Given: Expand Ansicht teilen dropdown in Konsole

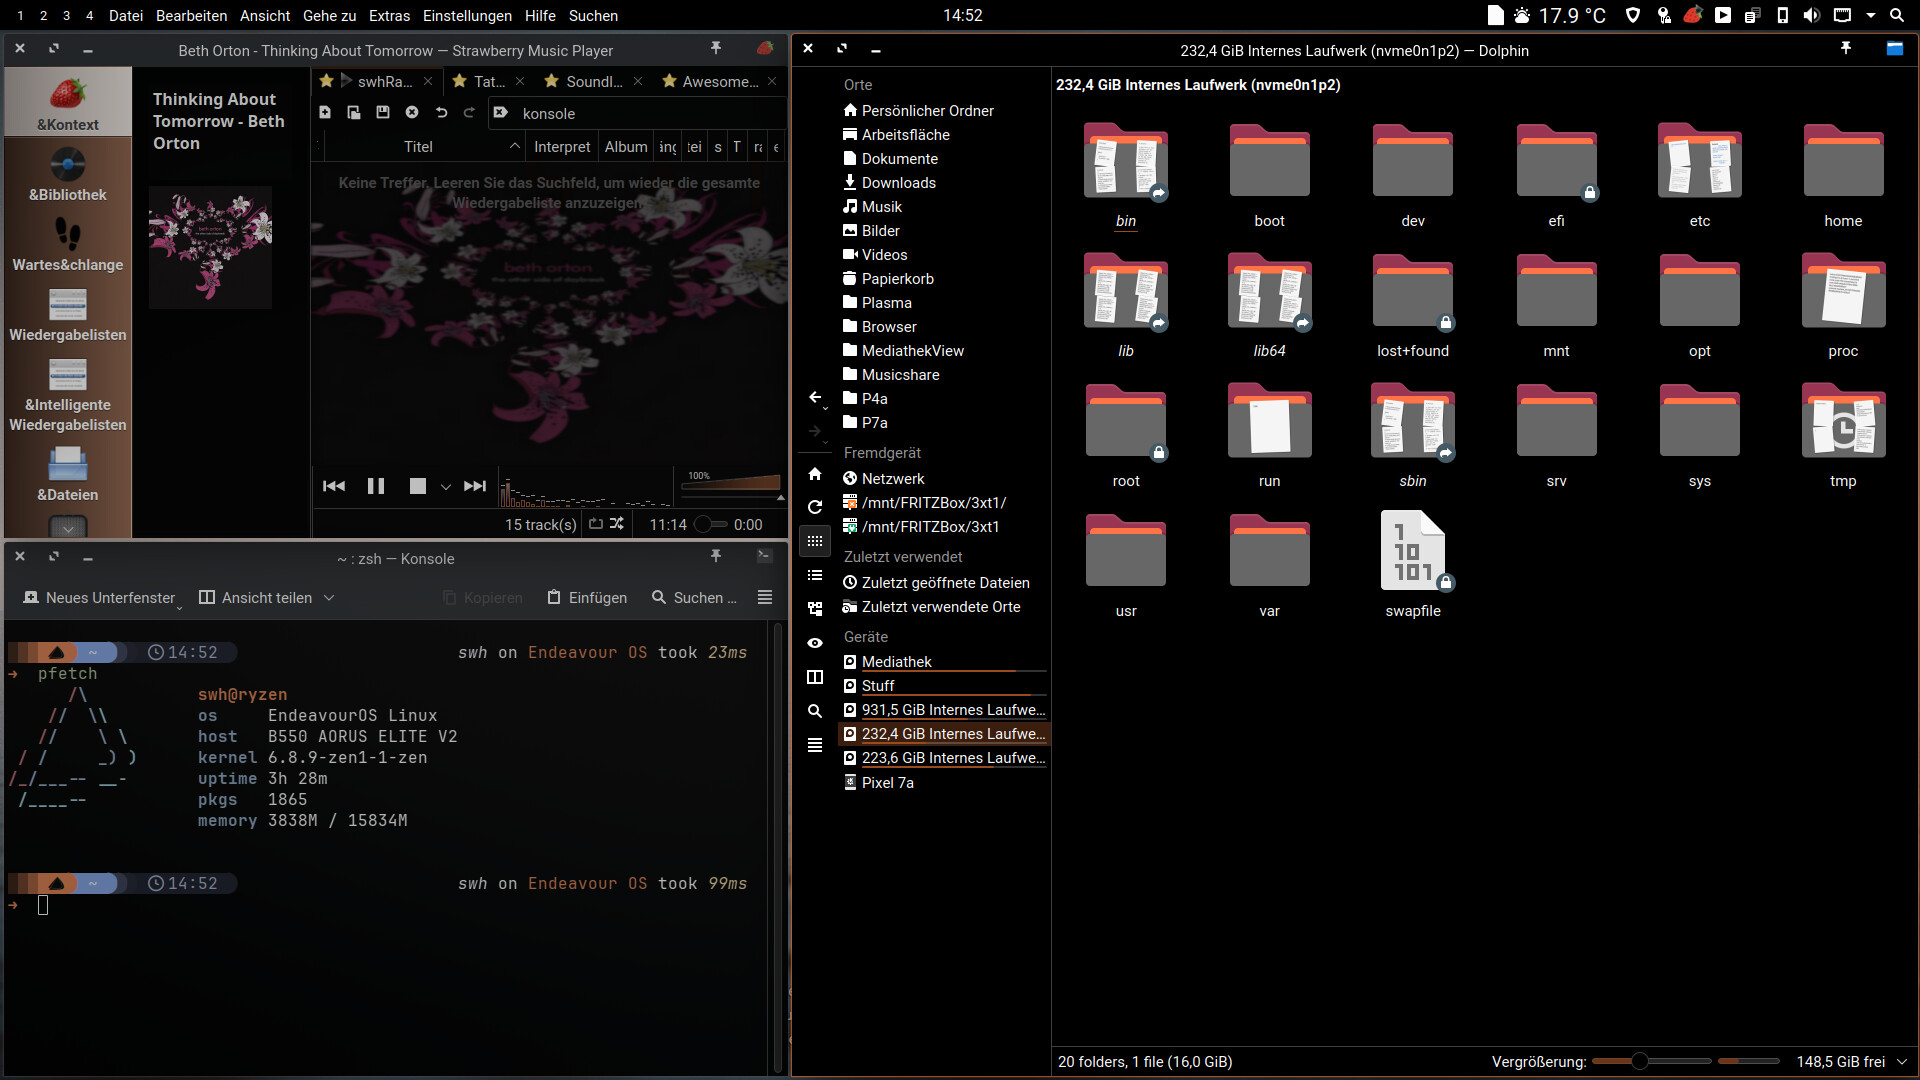Looking at the screenshot, I should pyautogui.click(x=329, y=598).
